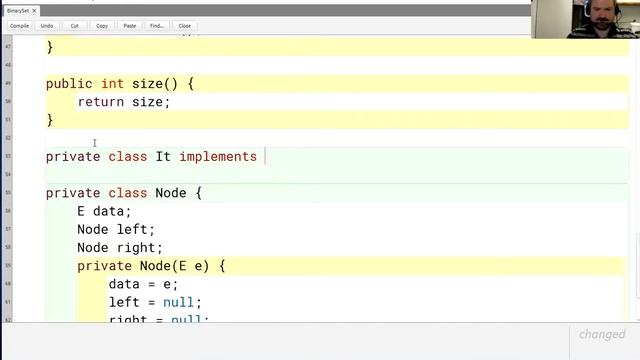
Task: Close the BinarySet tab with X
Action: pyautogui.click(x=34, y=11)
